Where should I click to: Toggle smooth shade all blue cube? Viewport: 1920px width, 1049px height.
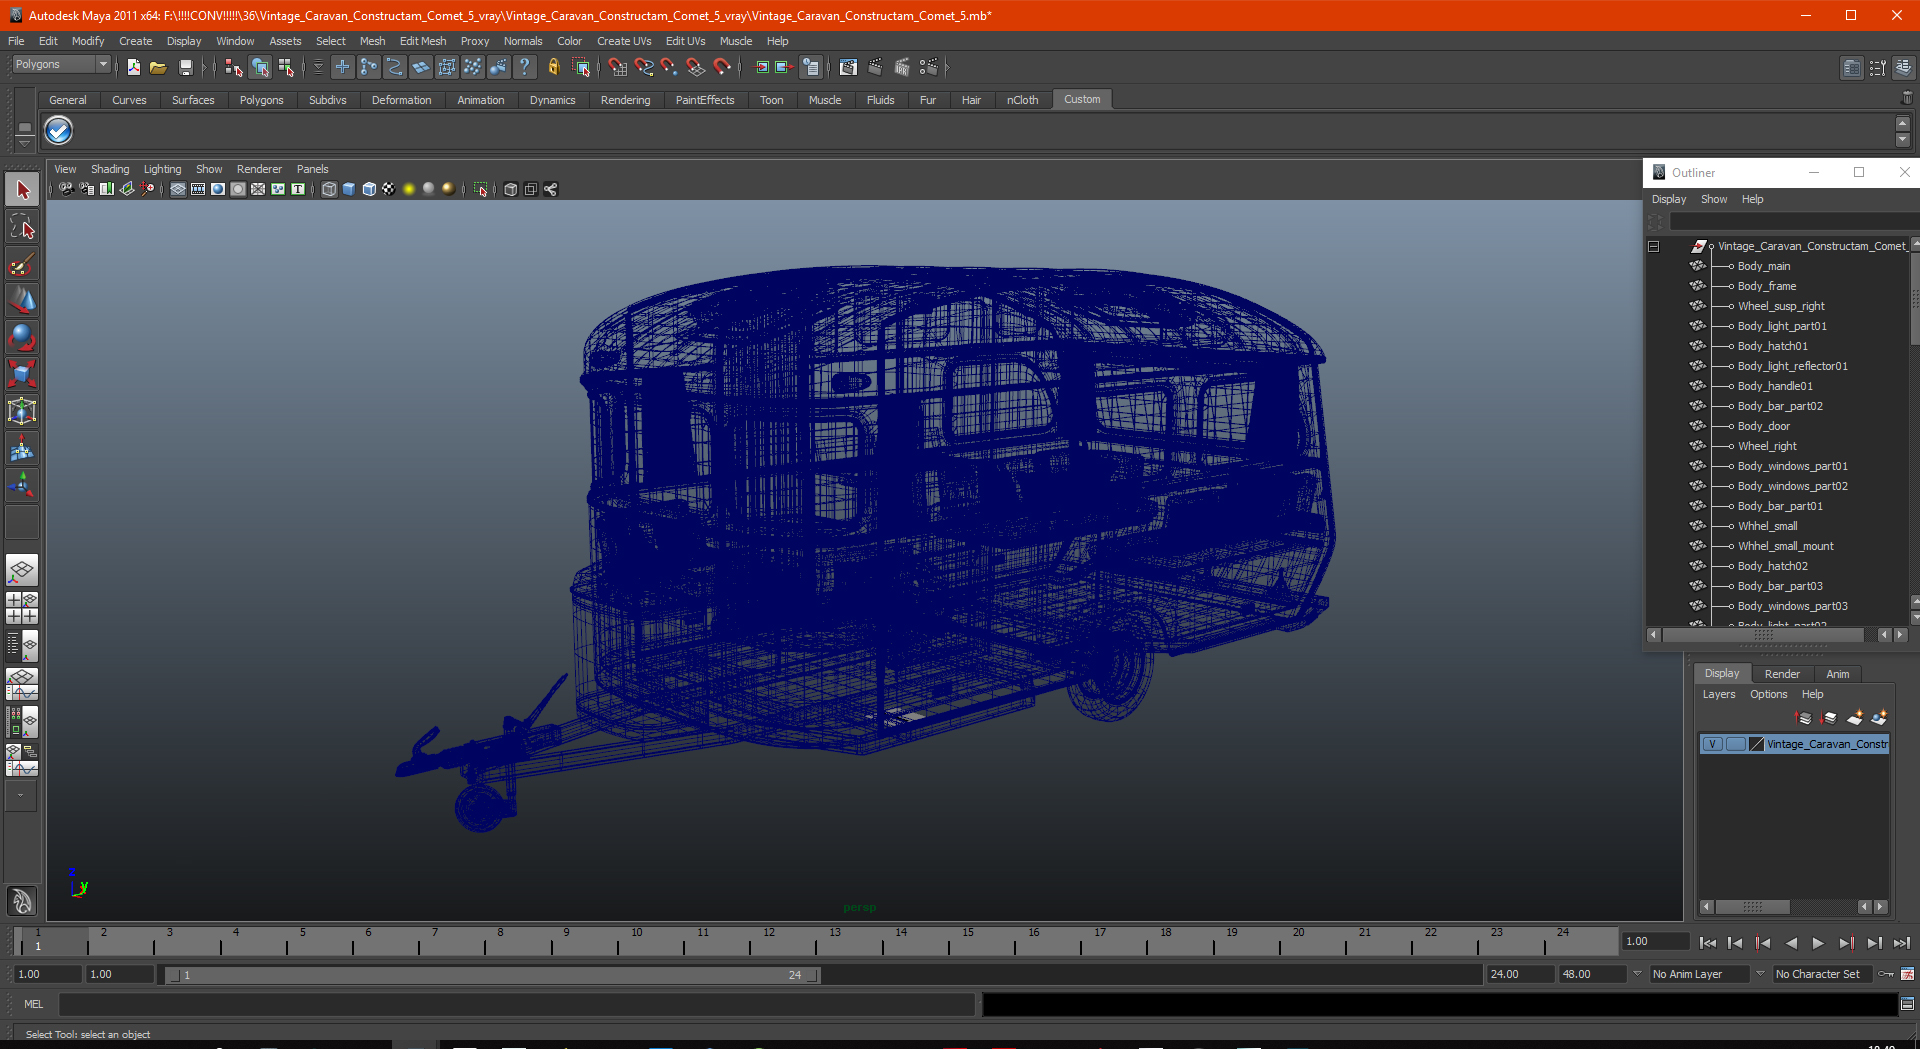[349, 189]
